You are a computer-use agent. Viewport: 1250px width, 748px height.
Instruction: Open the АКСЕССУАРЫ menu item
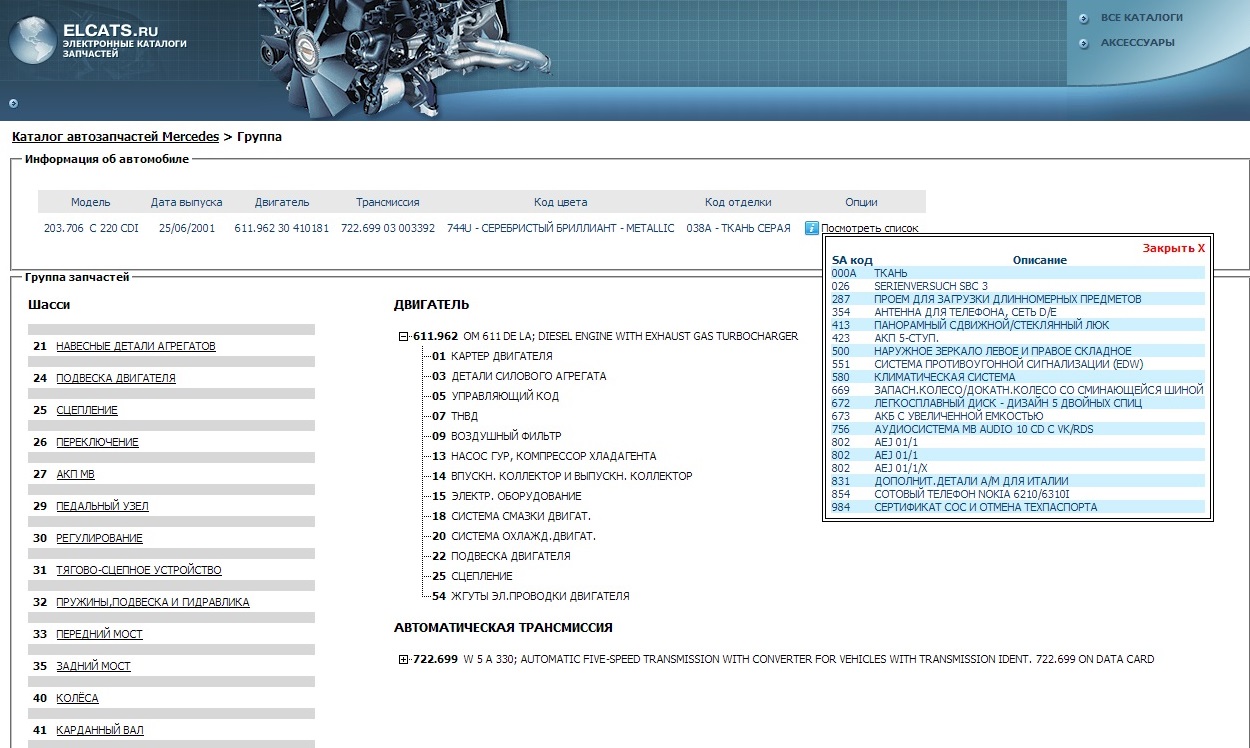1137,43
